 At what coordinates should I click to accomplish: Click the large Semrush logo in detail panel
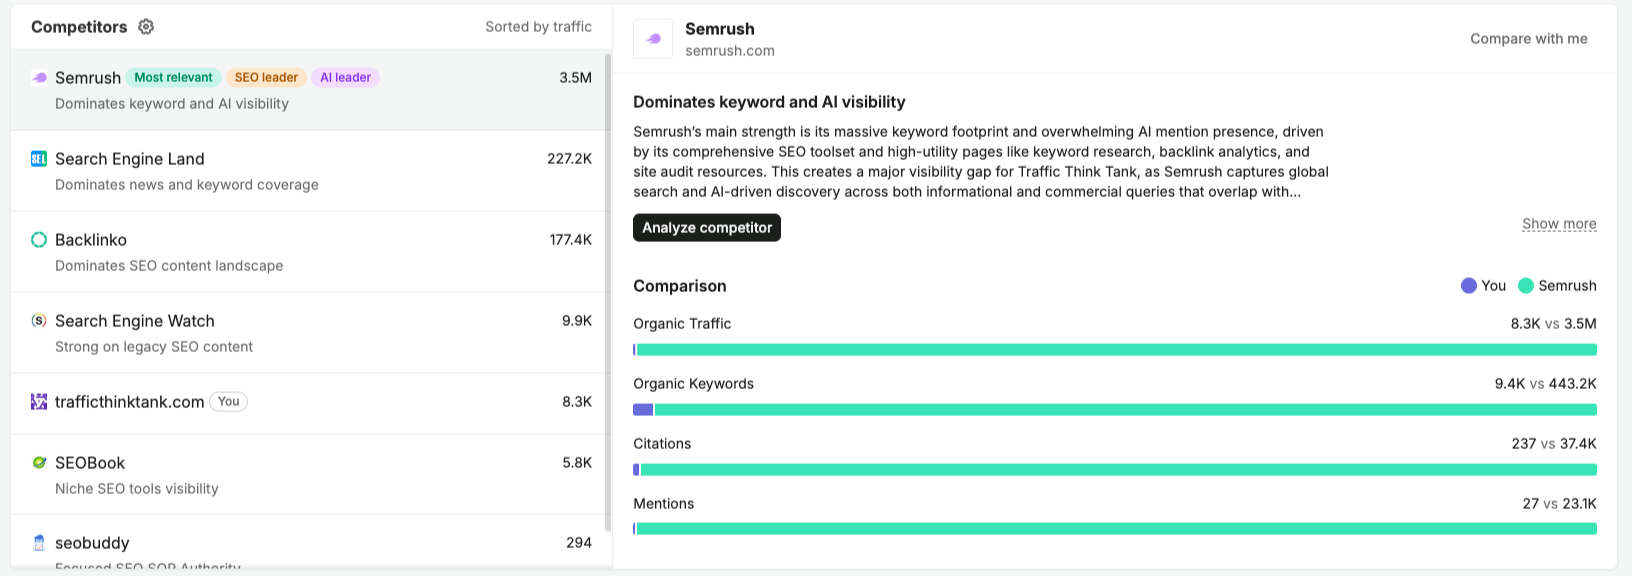click(x=653, y=39)
